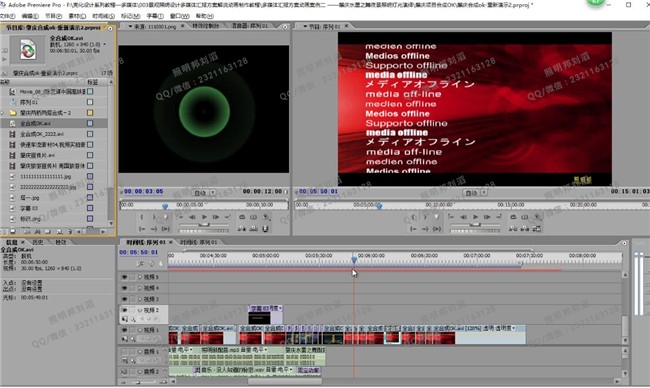Set unnumbered marker in timeline header
Screen dimensions: 650x388
point(161,264)
